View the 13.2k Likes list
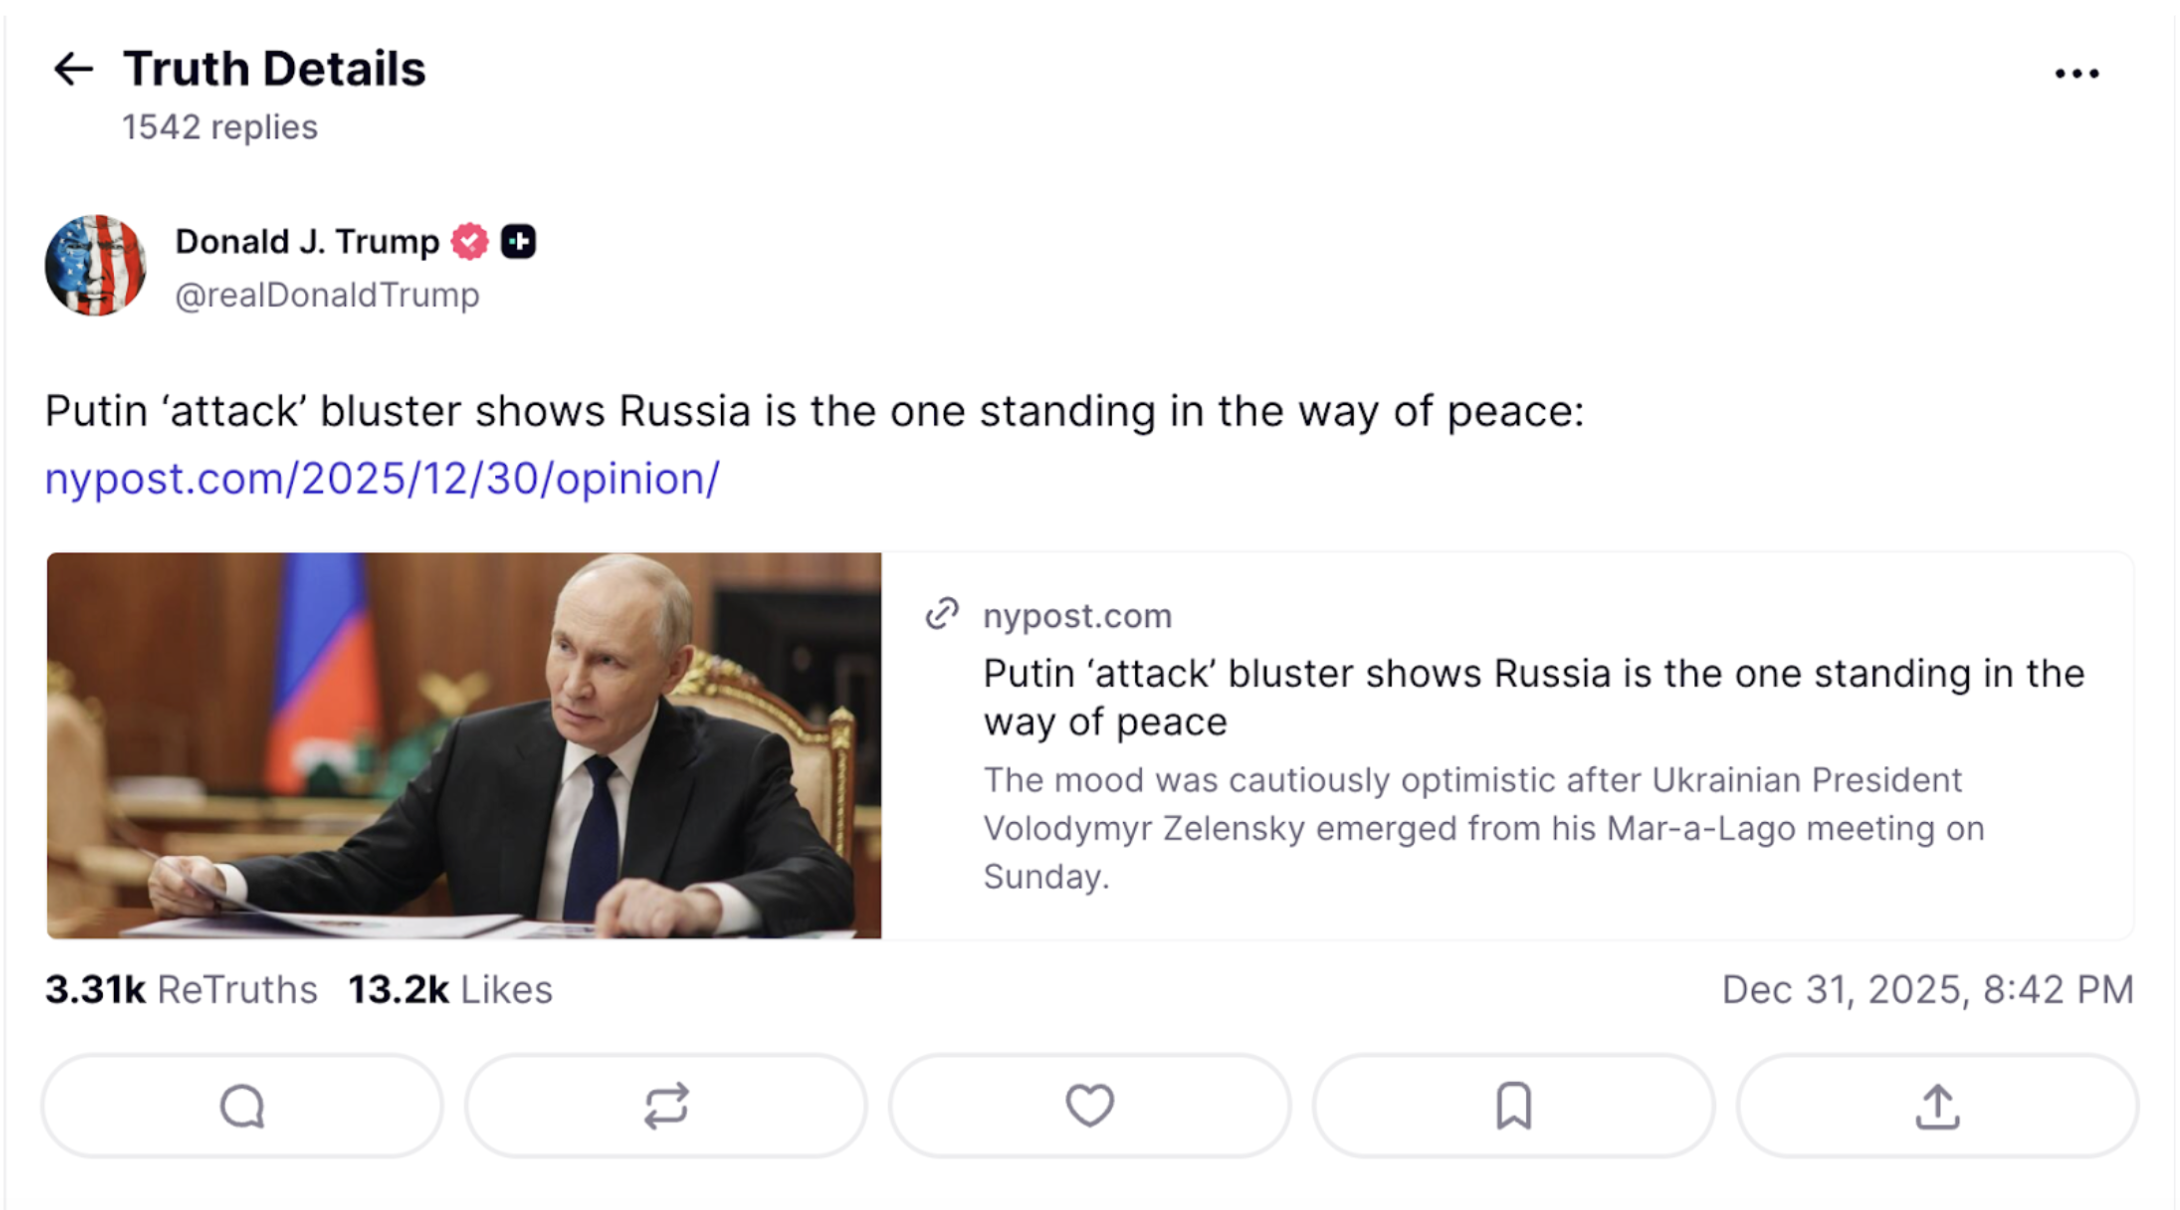The image size is (2180, 1210). coord(450,990)
